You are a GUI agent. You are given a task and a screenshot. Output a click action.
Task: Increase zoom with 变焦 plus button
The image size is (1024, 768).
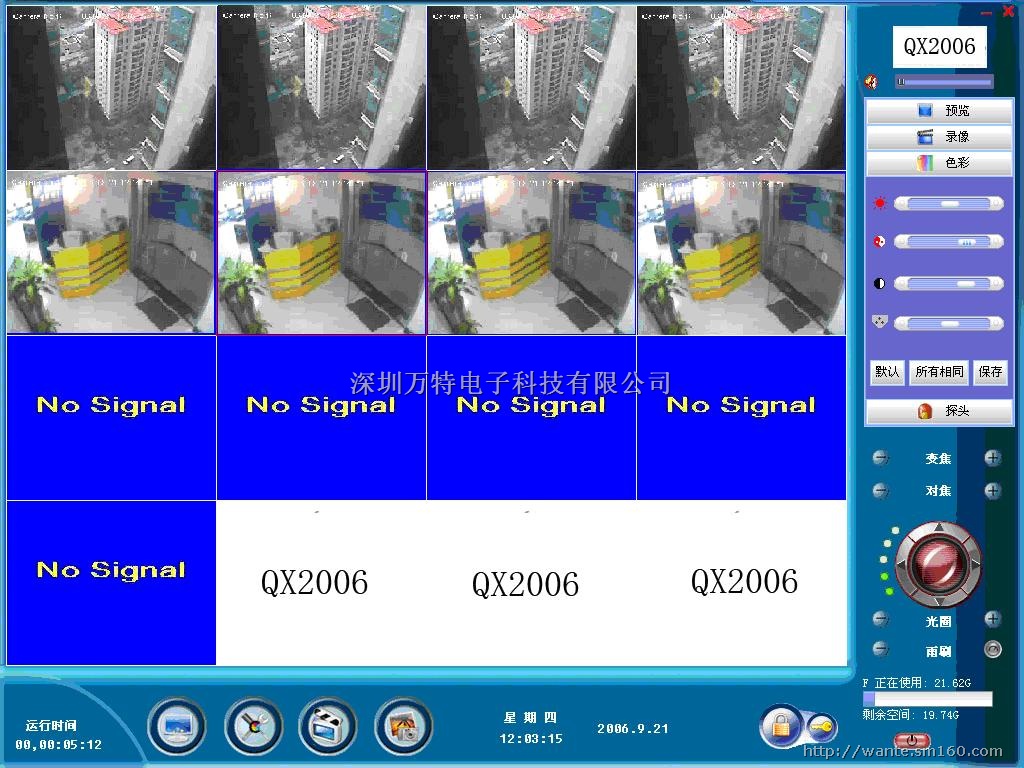click(x=992, y=458)
